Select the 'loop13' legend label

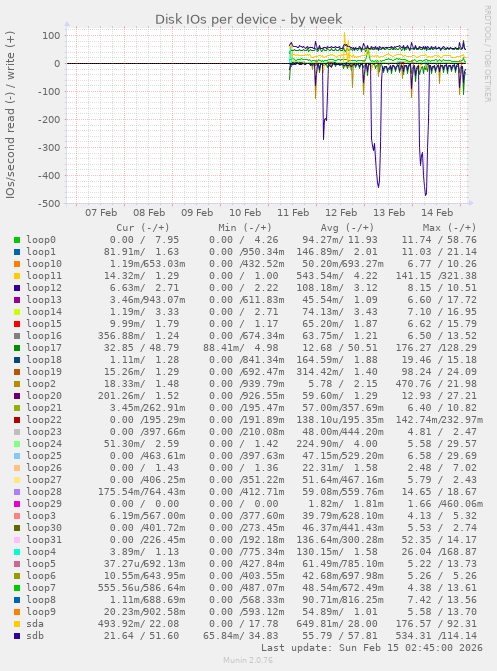click(x=44, y=300)
